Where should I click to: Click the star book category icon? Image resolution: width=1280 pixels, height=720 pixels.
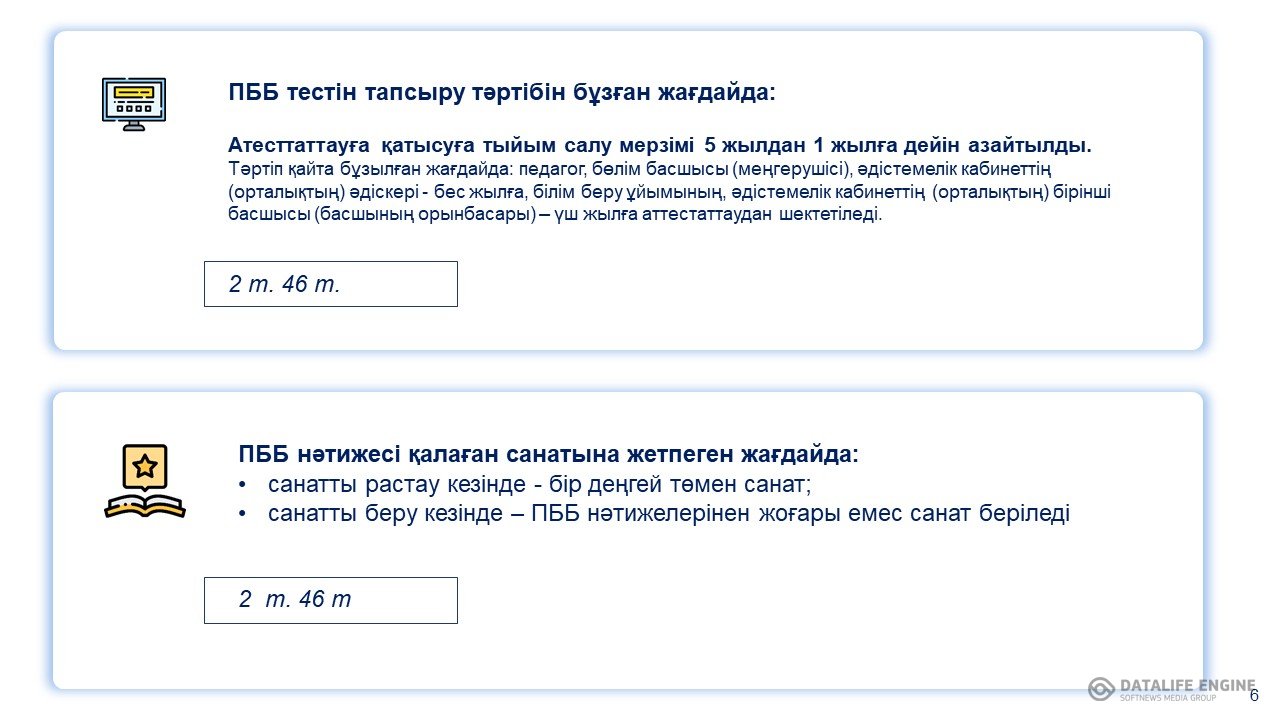[x=145, y=481]
